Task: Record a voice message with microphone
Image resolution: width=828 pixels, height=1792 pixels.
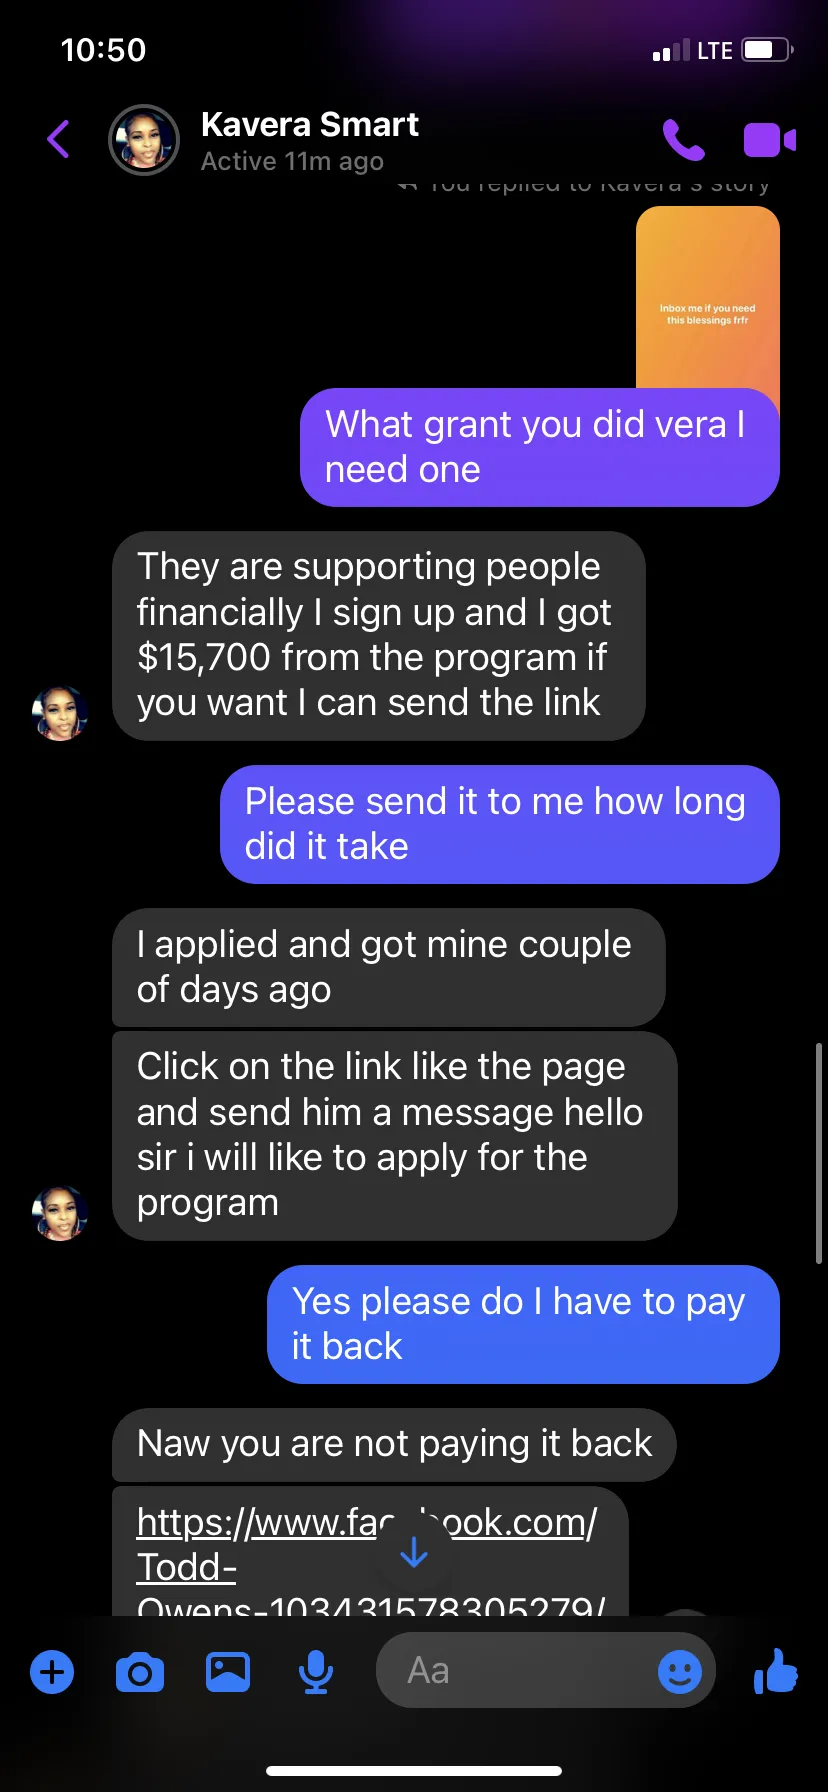Action: (316, 1672)
